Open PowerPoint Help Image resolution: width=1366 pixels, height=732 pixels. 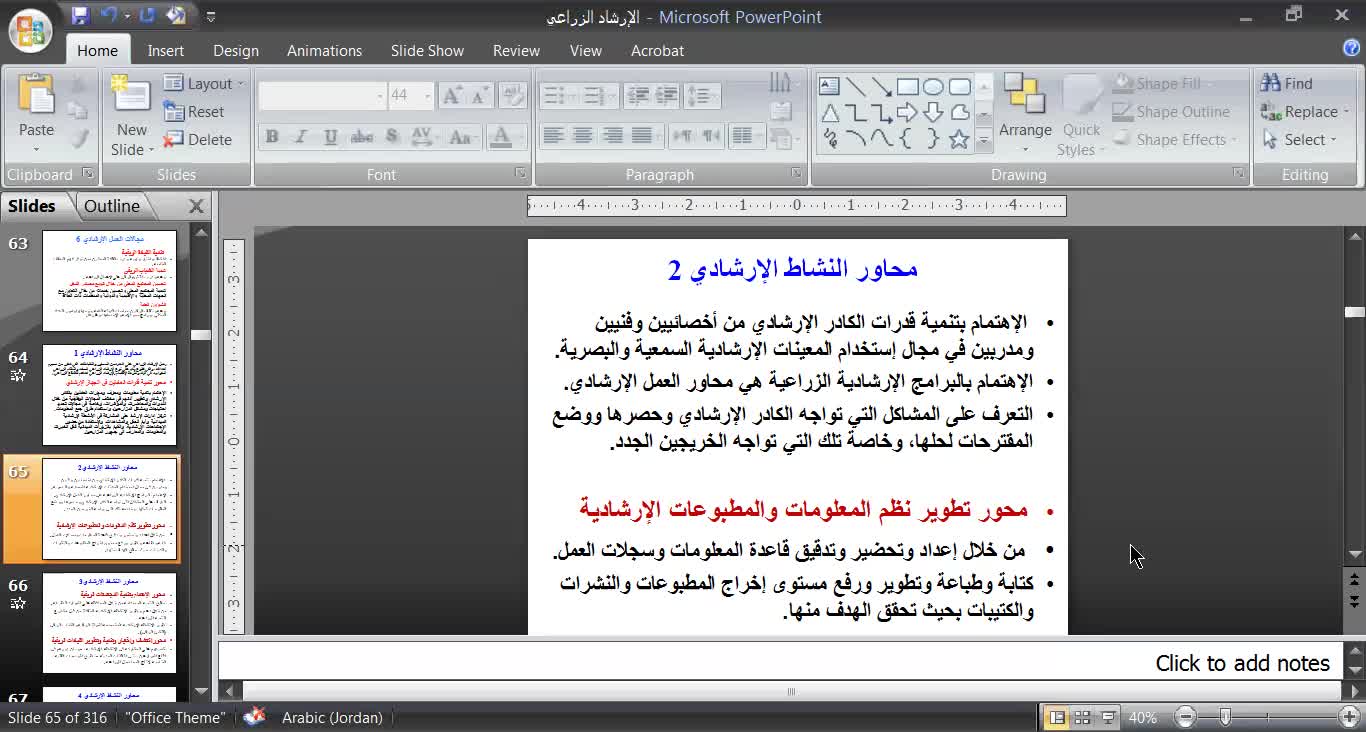coord(1351,49)
